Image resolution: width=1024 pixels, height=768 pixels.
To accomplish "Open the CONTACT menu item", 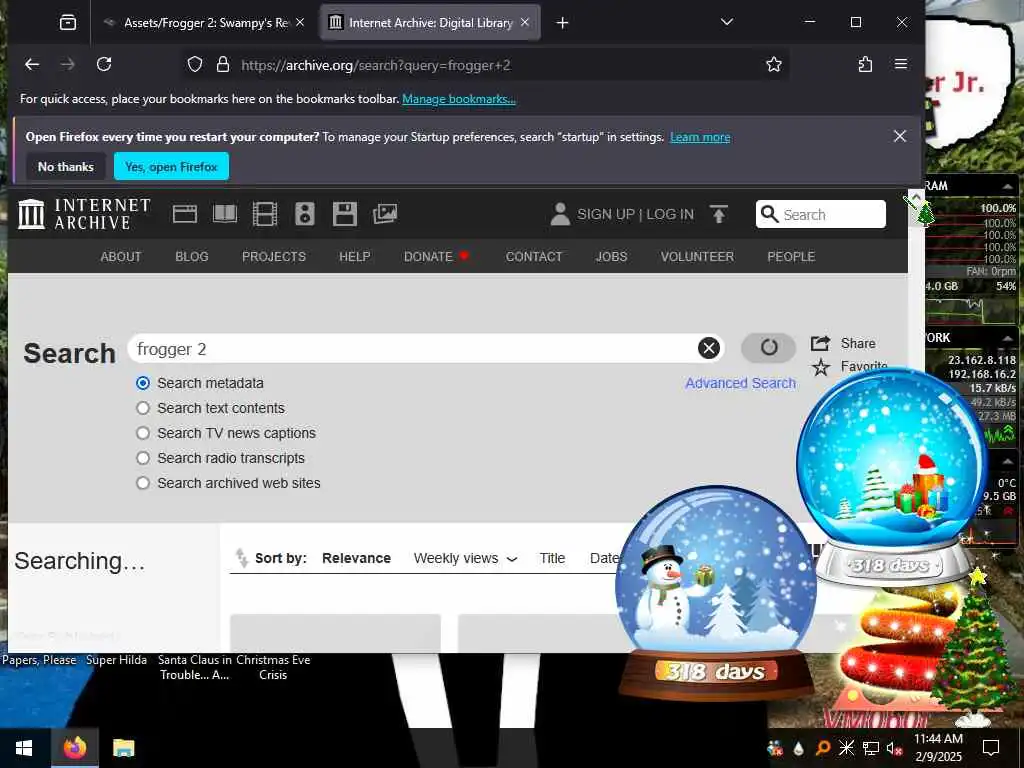I will pyautogui.click(x=534, y=257).
